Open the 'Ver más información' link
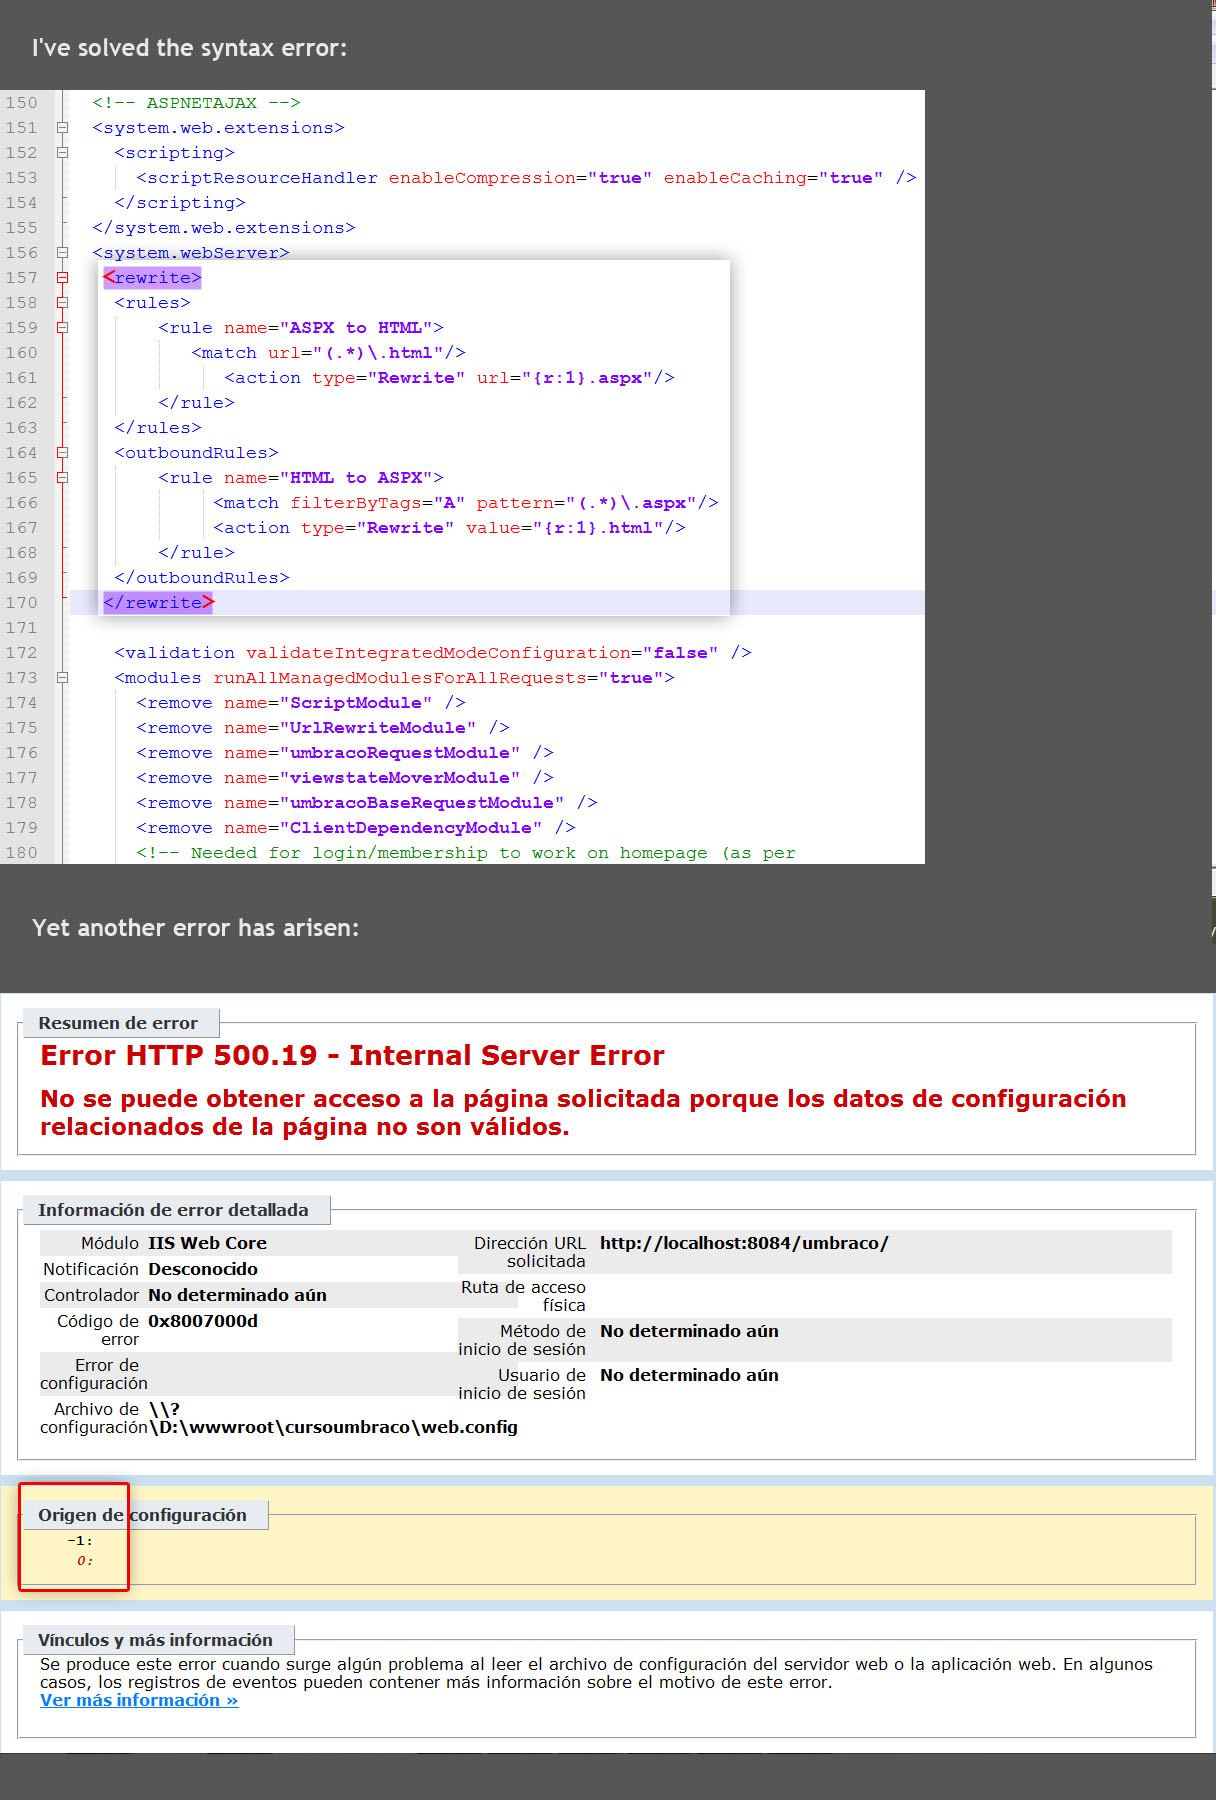The image size is (1216, 1800). (x=139, y=1700)
